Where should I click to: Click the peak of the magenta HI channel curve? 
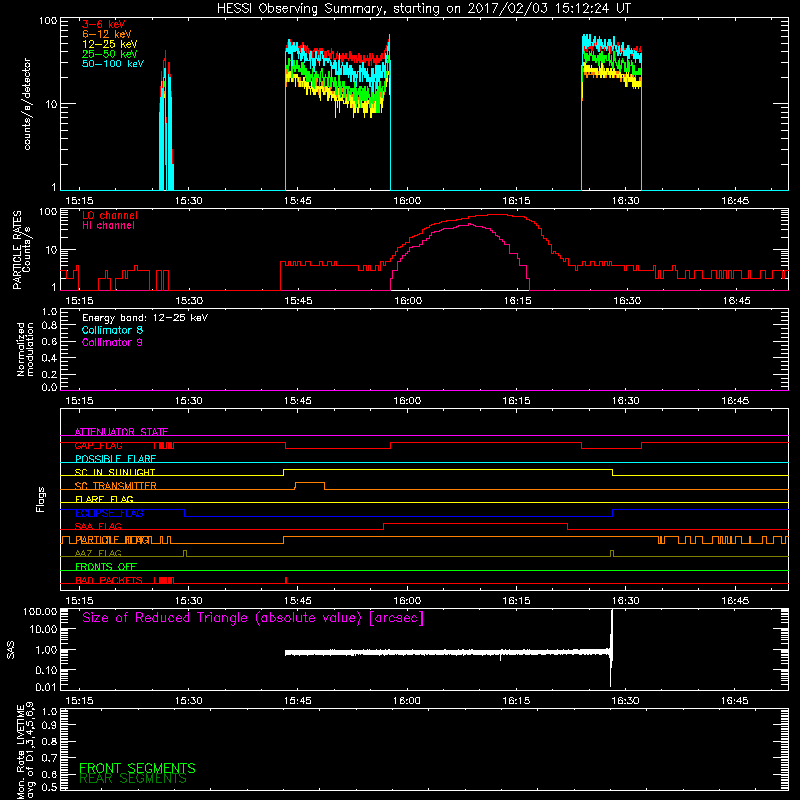click(x=469, y=224)
